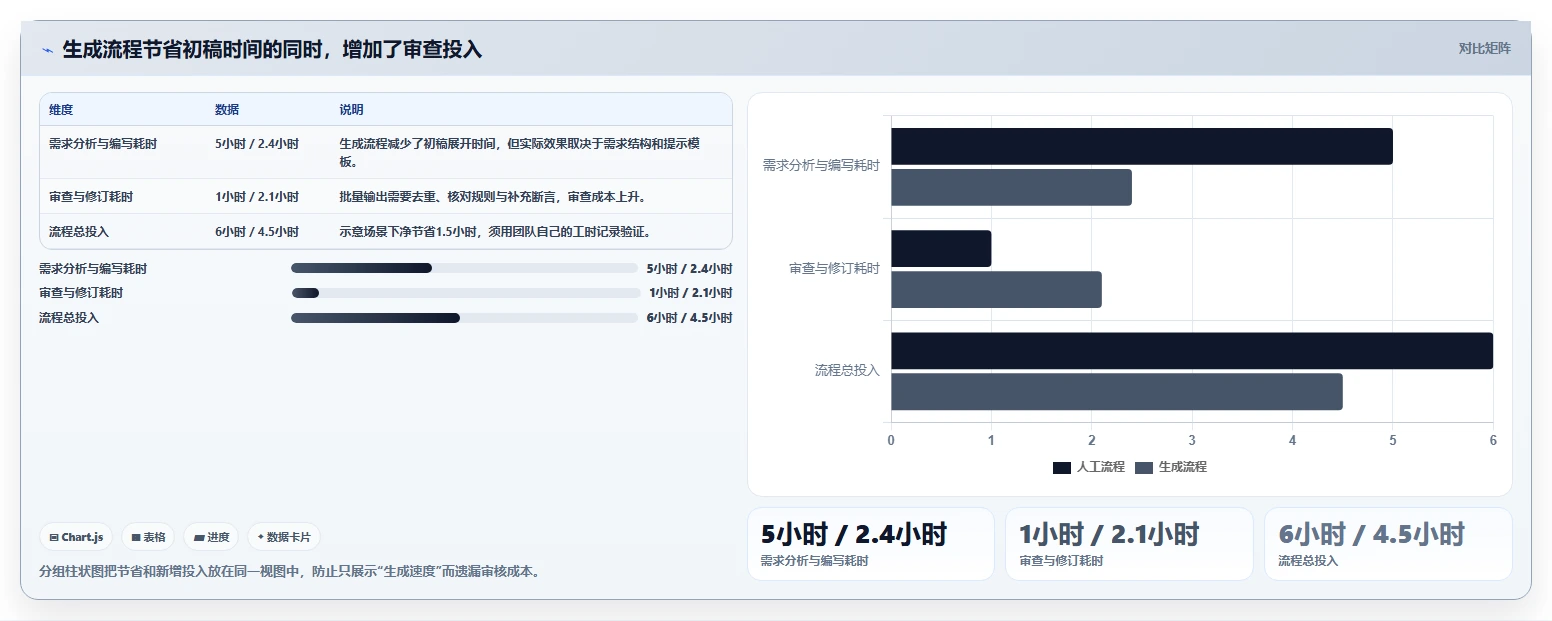Click the lightning icon beside the slide title
The width and height of the screenshot is (1552, 621).
click(48, 50)
